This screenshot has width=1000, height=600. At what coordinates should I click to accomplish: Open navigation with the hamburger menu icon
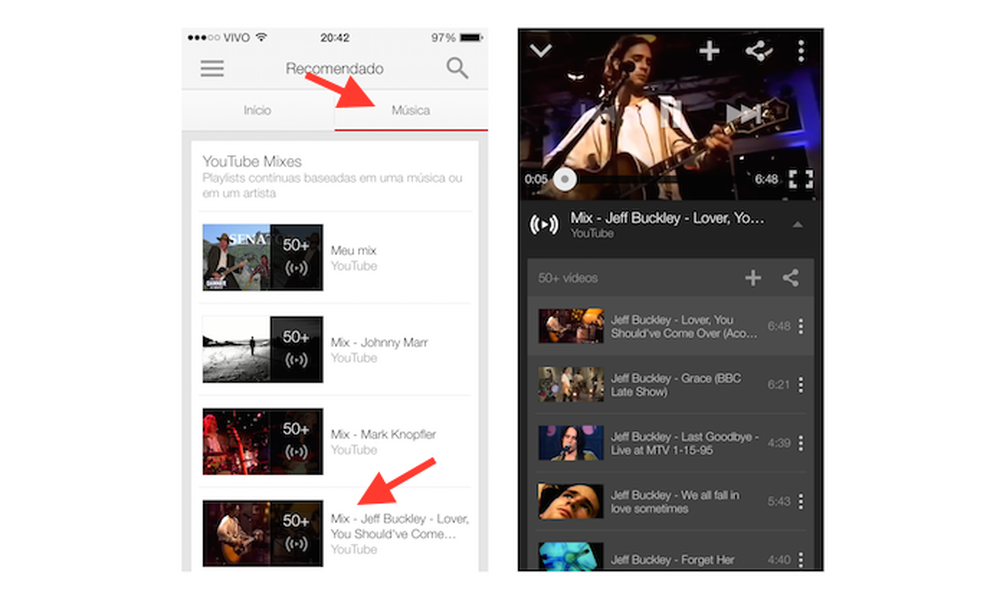211,68
